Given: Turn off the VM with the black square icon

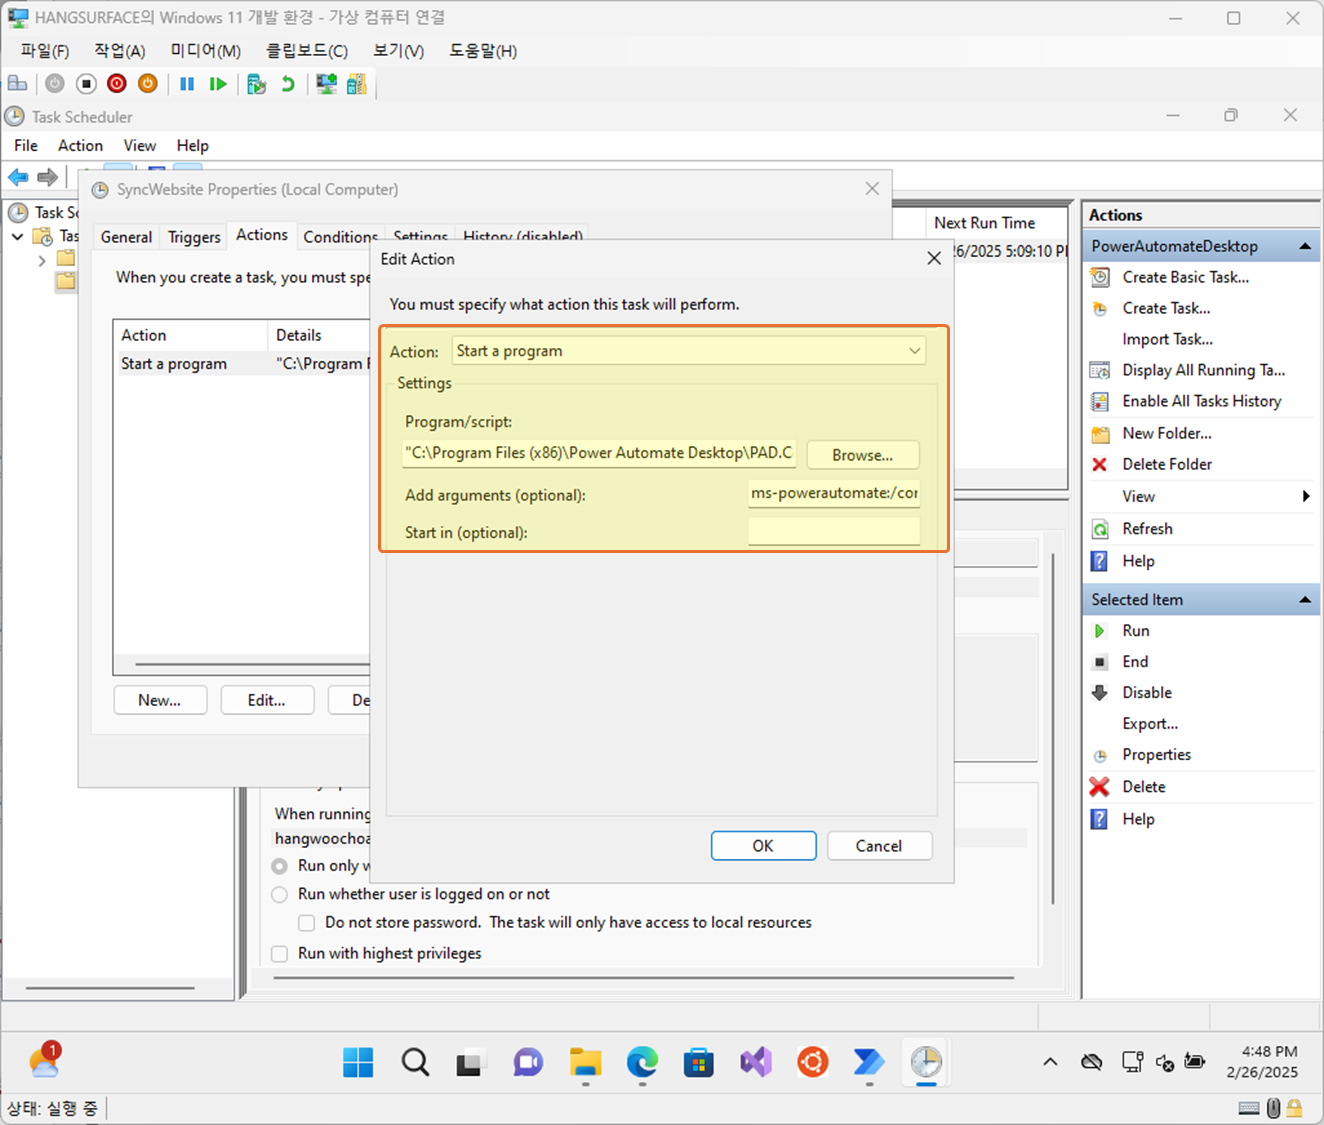Looking at the screenshot, I should pos(86,84).
